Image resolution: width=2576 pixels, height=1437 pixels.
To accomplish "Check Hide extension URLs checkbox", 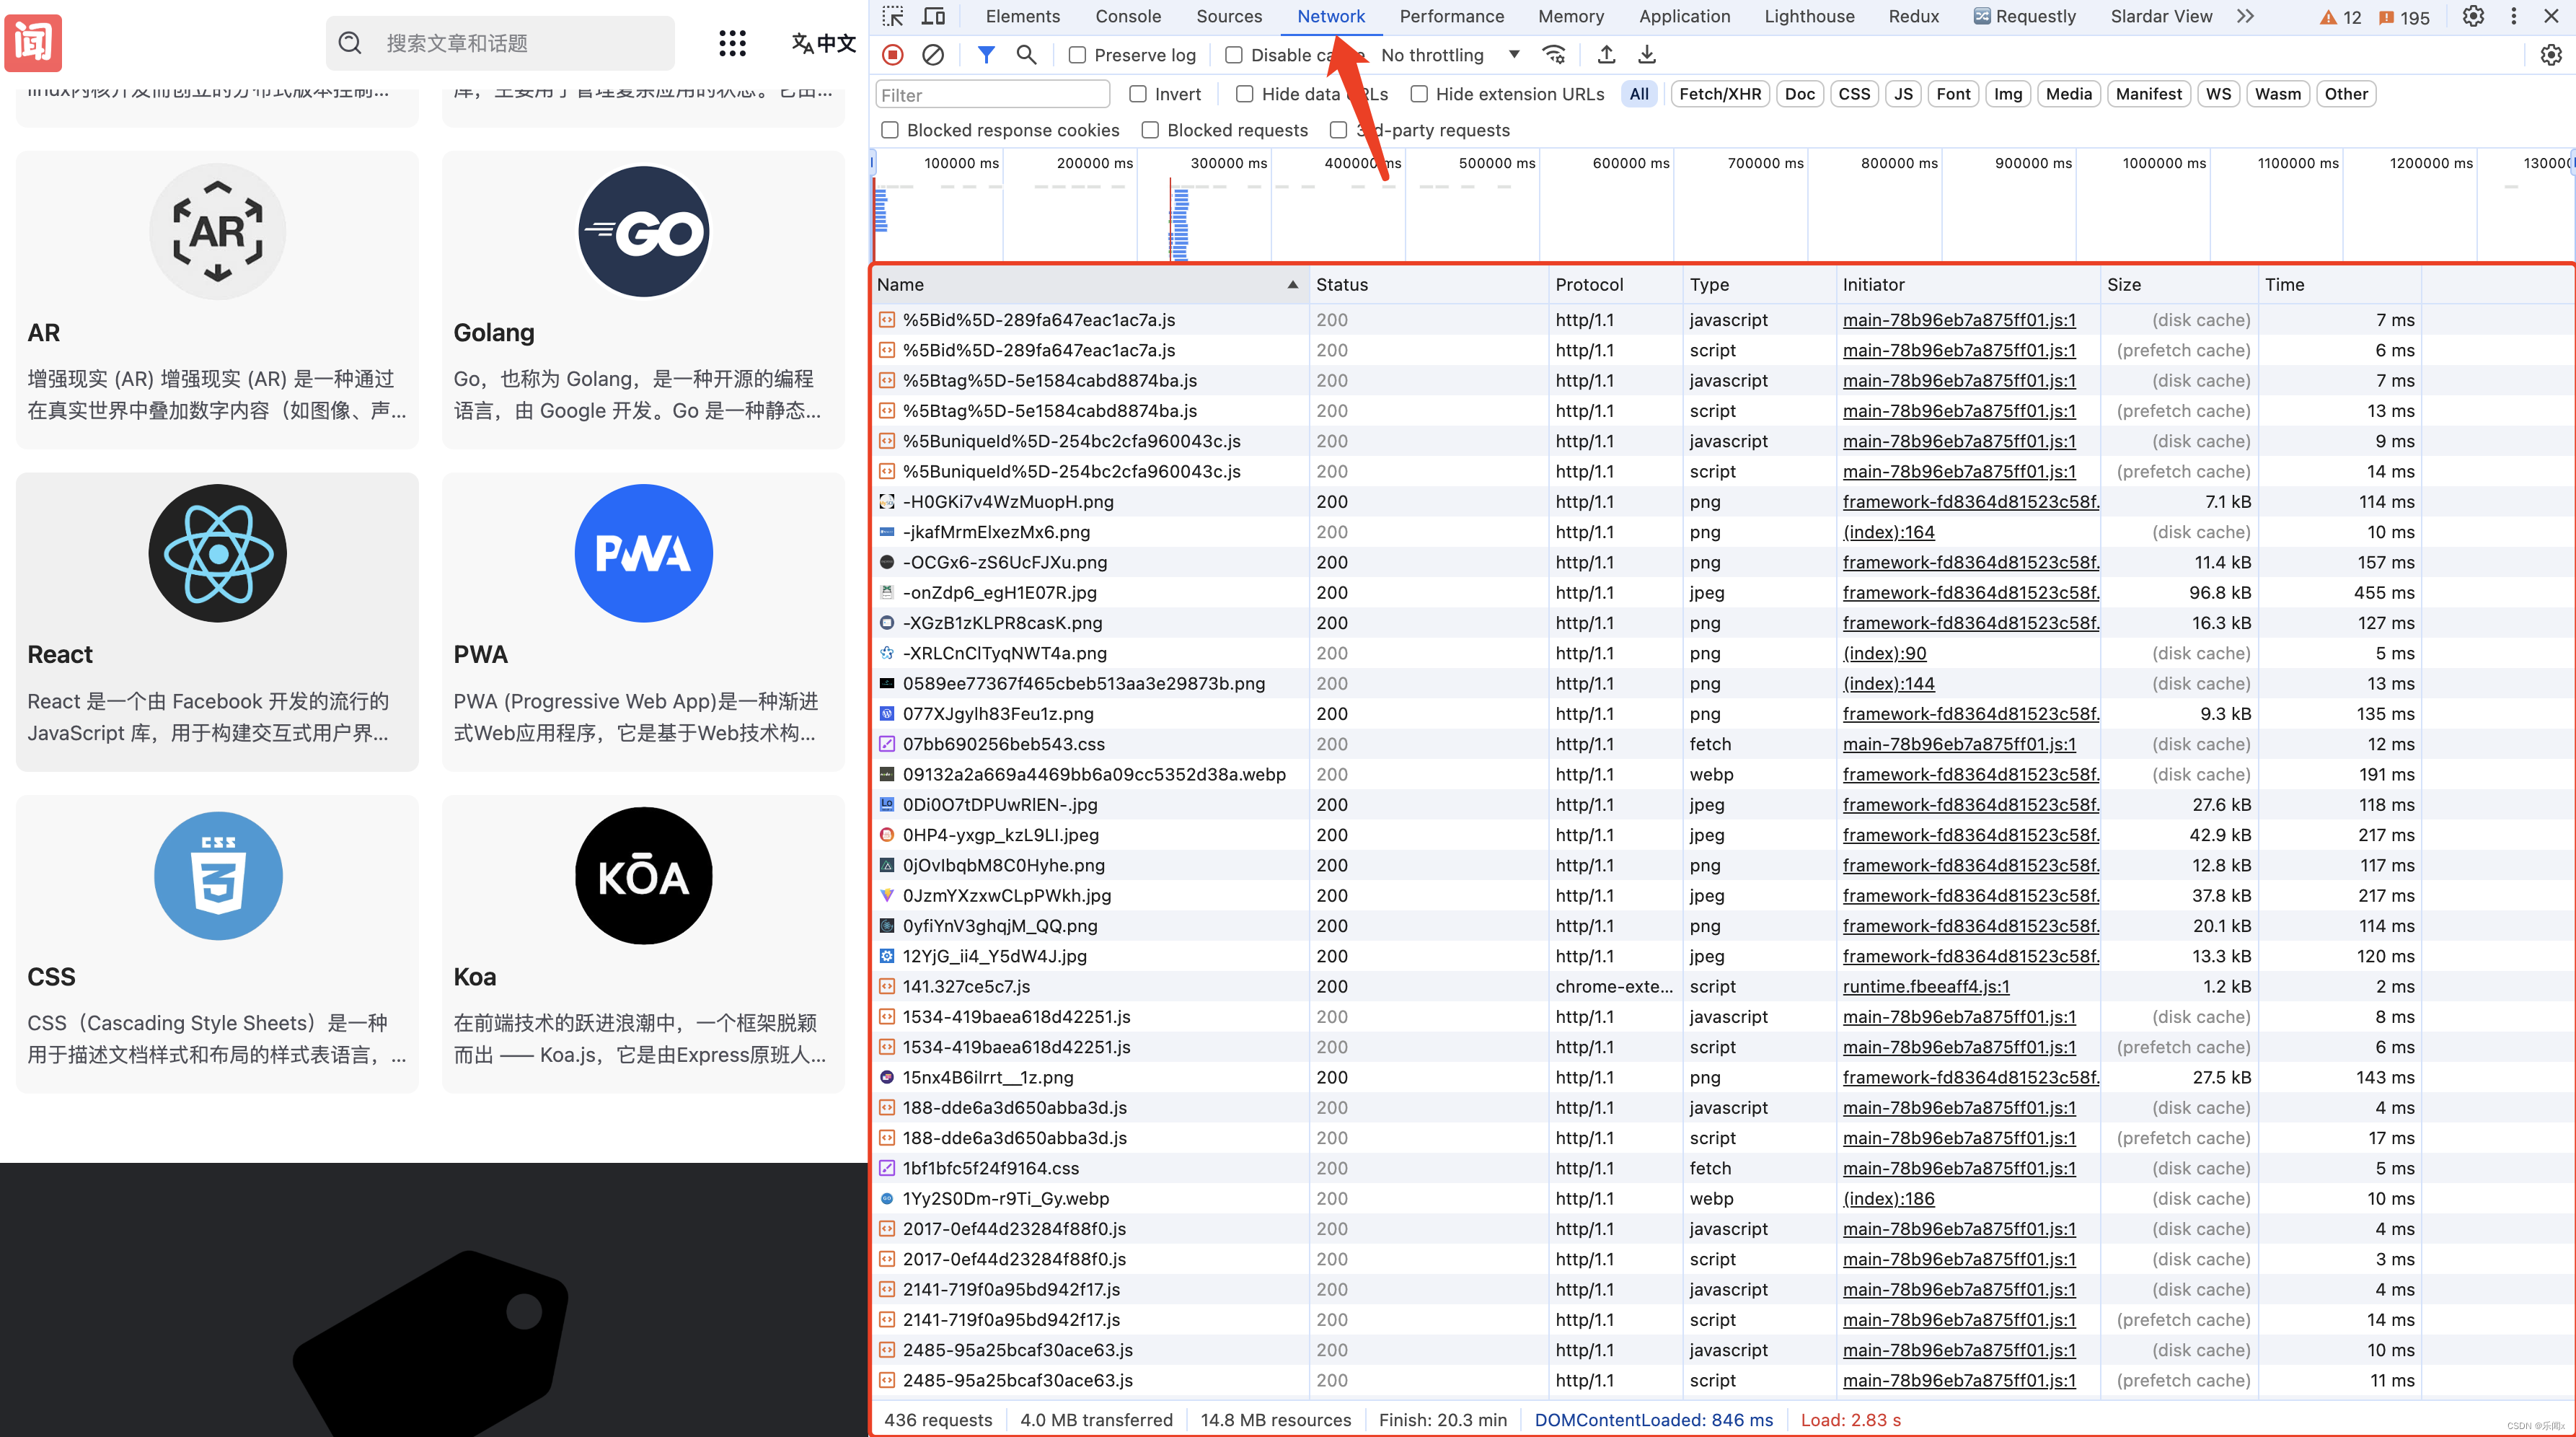I will (1419, 94).
